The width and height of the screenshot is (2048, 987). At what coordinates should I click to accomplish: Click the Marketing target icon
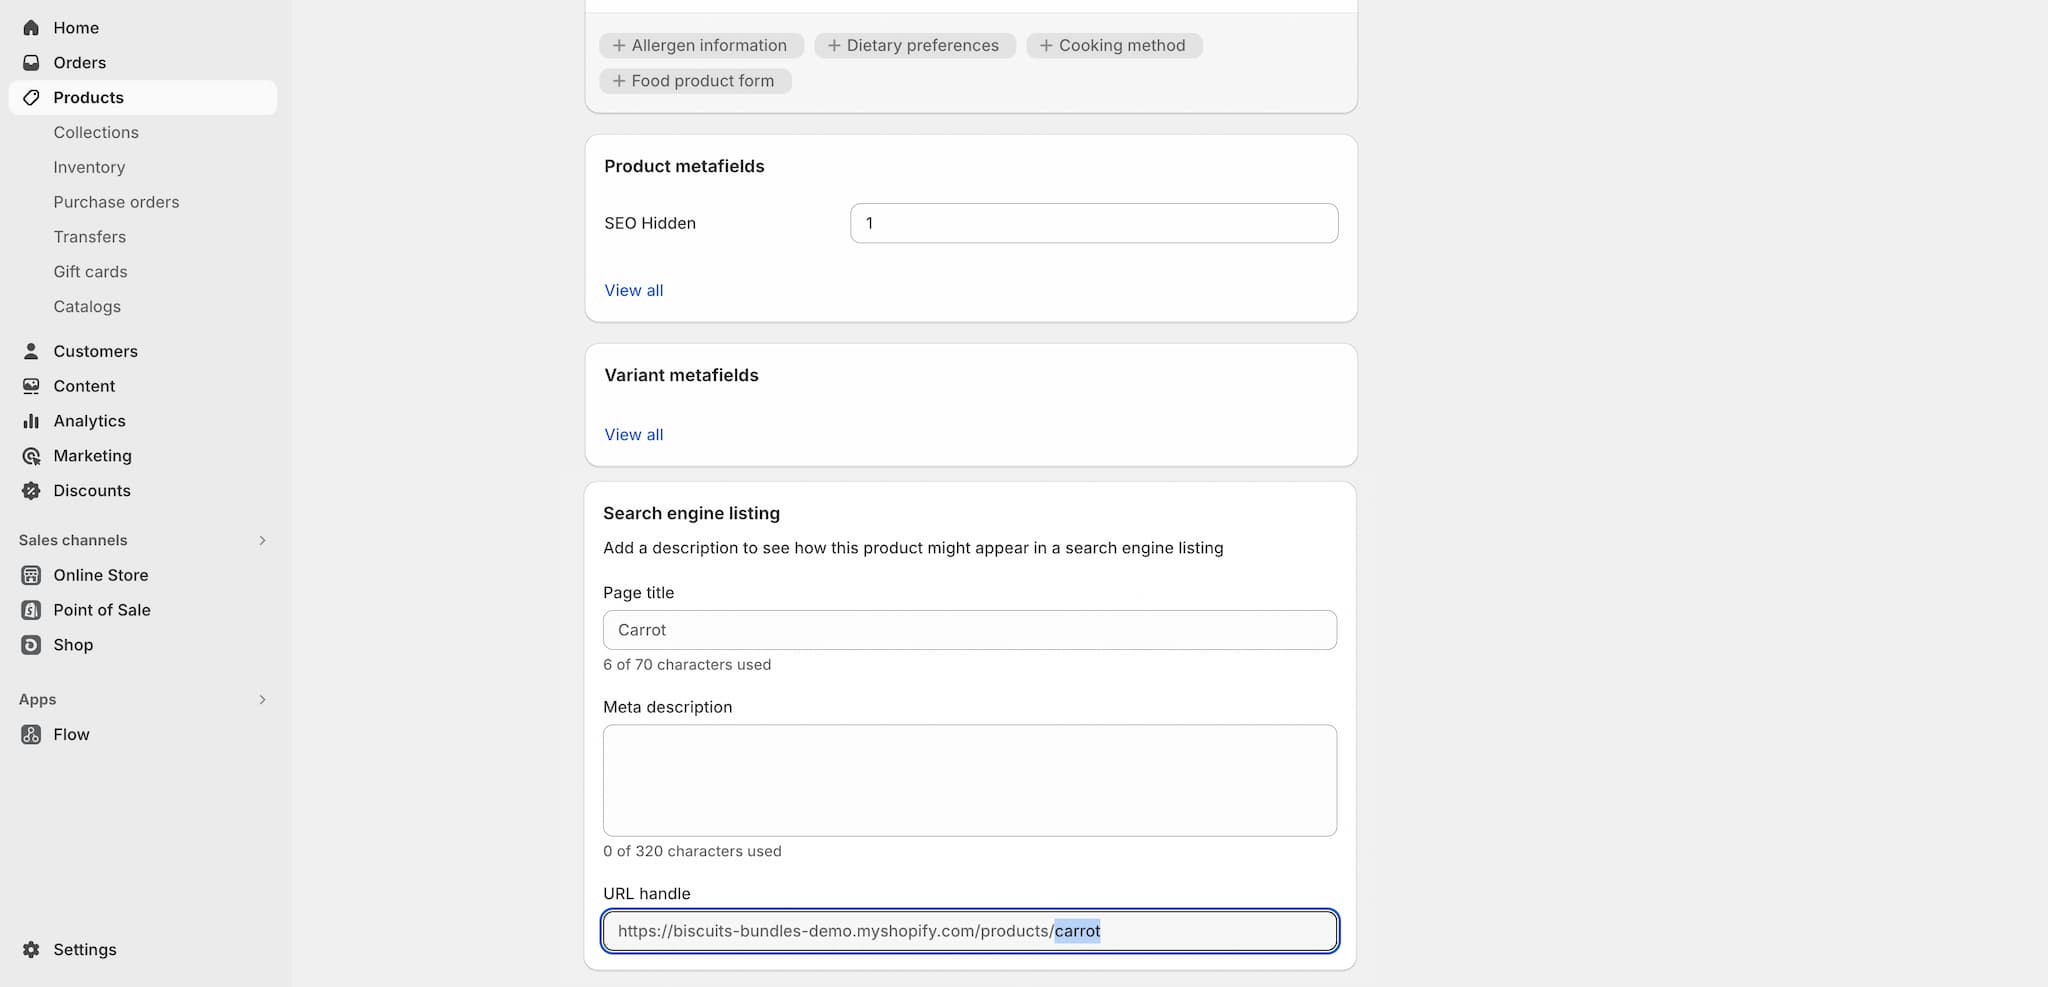31,456
